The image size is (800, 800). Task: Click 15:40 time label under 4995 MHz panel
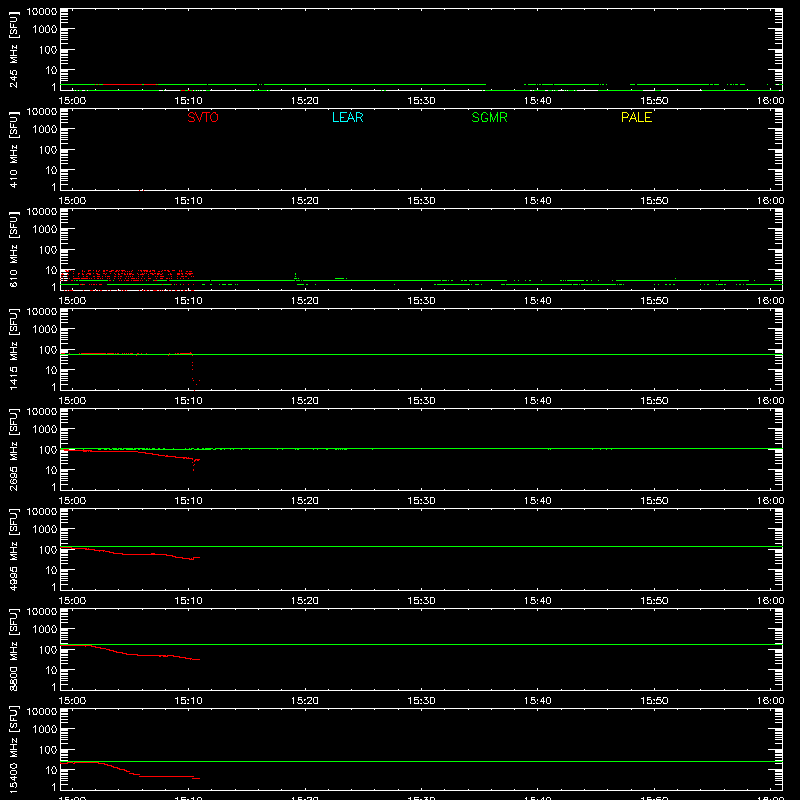537,601
